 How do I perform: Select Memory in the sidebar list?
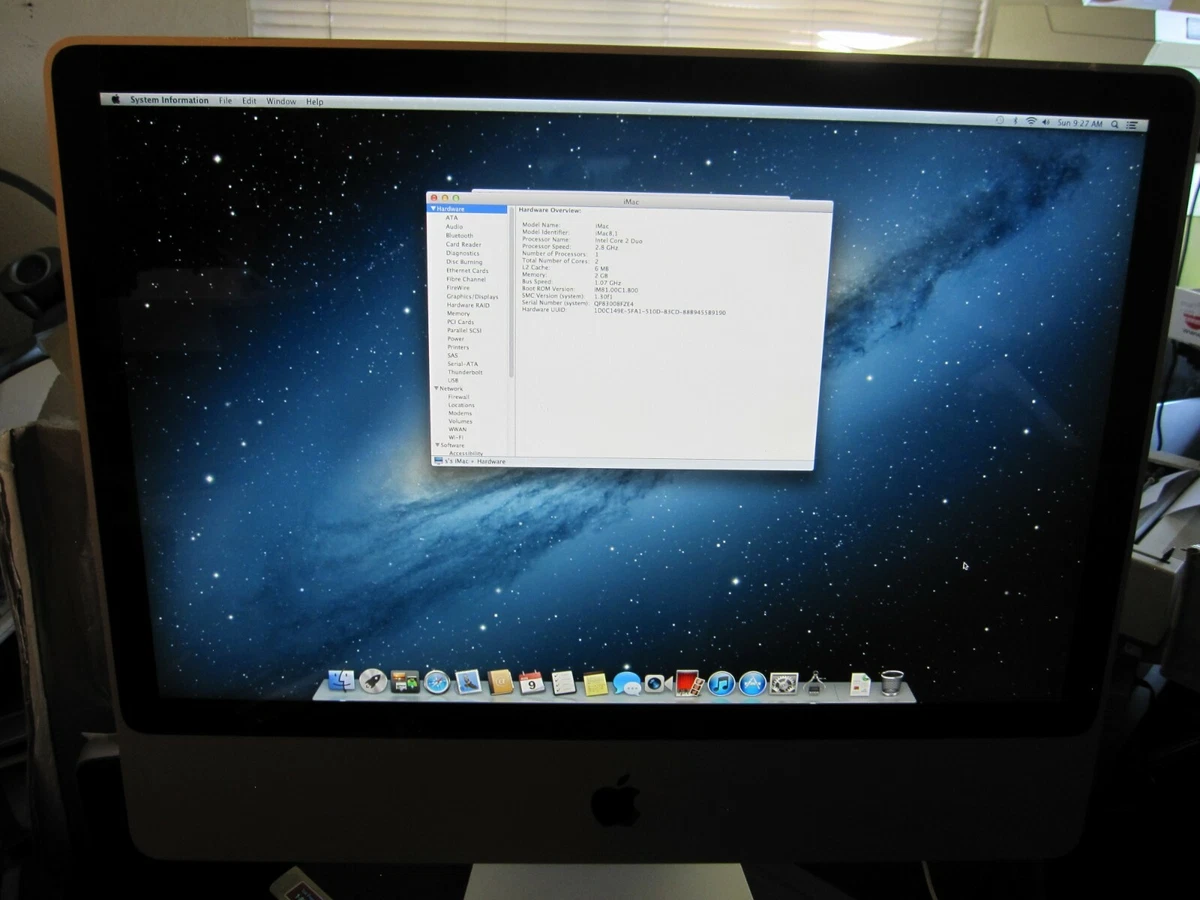(x=458, y=314)
